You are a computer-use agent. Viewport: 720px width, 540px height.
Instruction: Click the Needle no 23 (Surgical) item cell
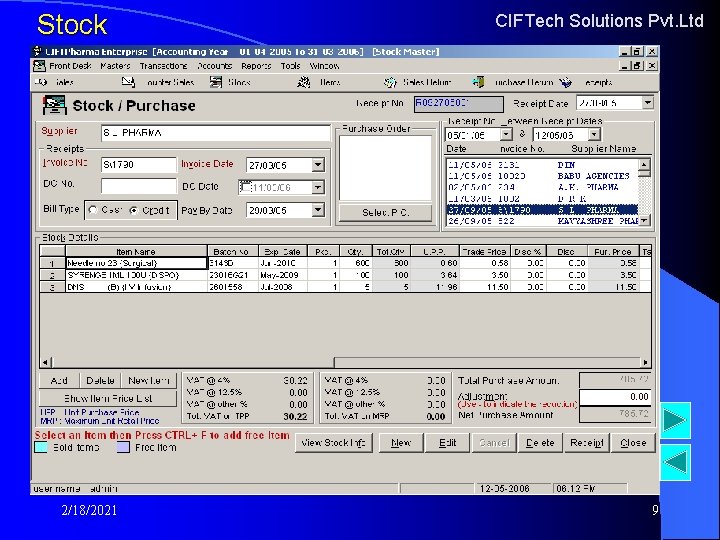coord(136,263)
